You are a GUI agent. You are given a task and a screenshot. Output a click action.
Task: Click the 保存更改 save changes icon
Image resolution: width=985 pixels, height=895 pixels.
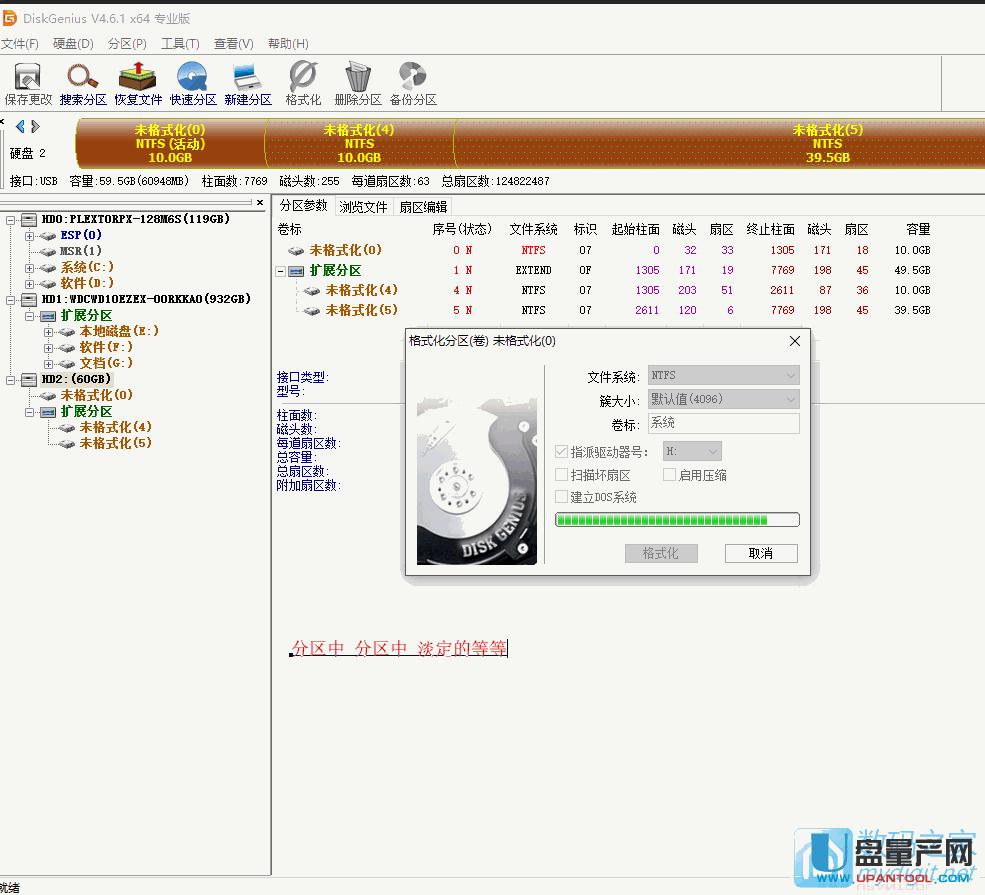point(28,83)
